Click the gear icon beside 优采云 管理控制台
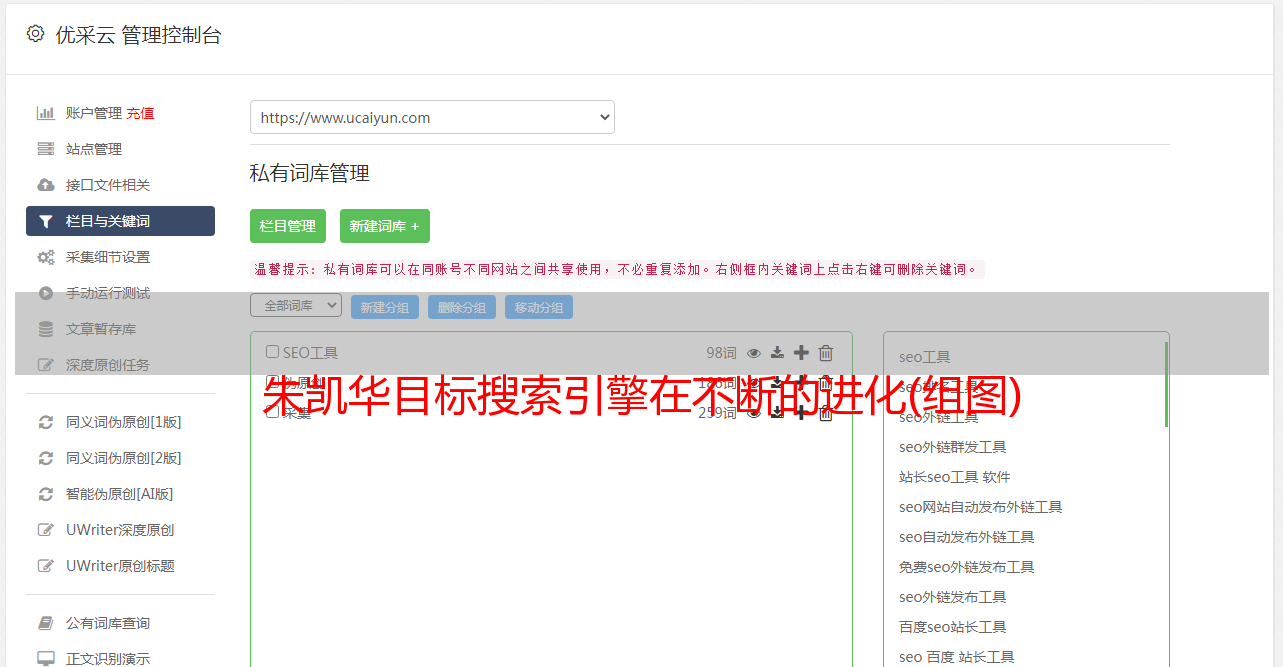The width and height of the screenshot is (1283, 667). click(35, 34)
